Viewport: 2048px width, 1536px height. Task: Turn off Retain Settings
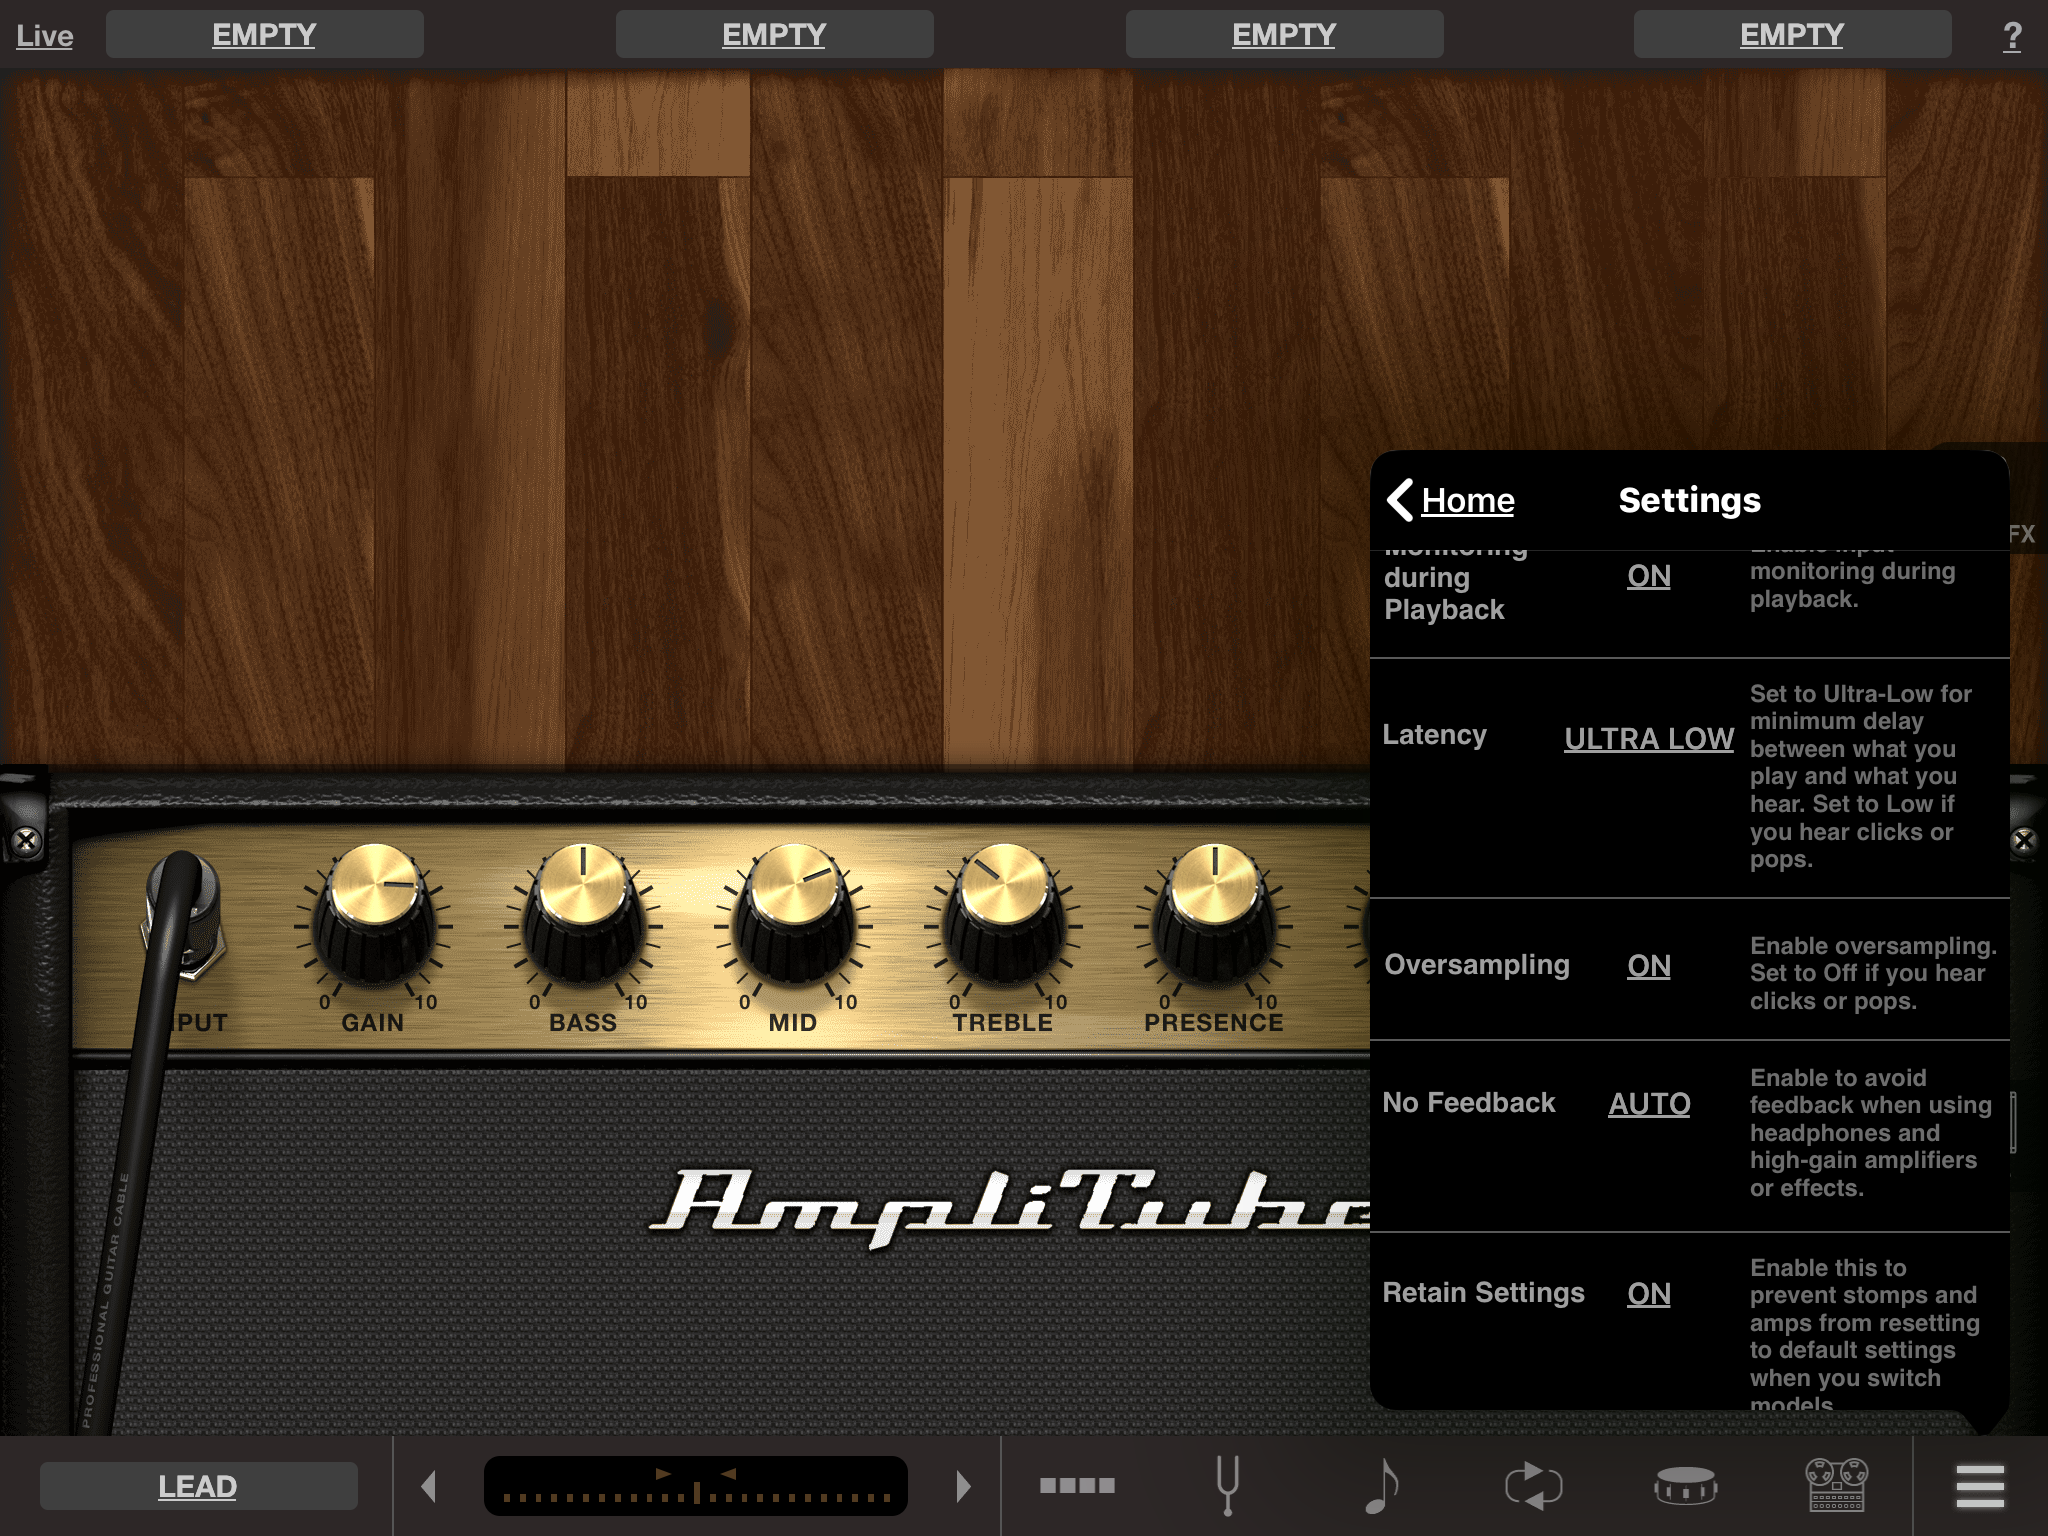pyautogui.click(x=1648, y=1294)
